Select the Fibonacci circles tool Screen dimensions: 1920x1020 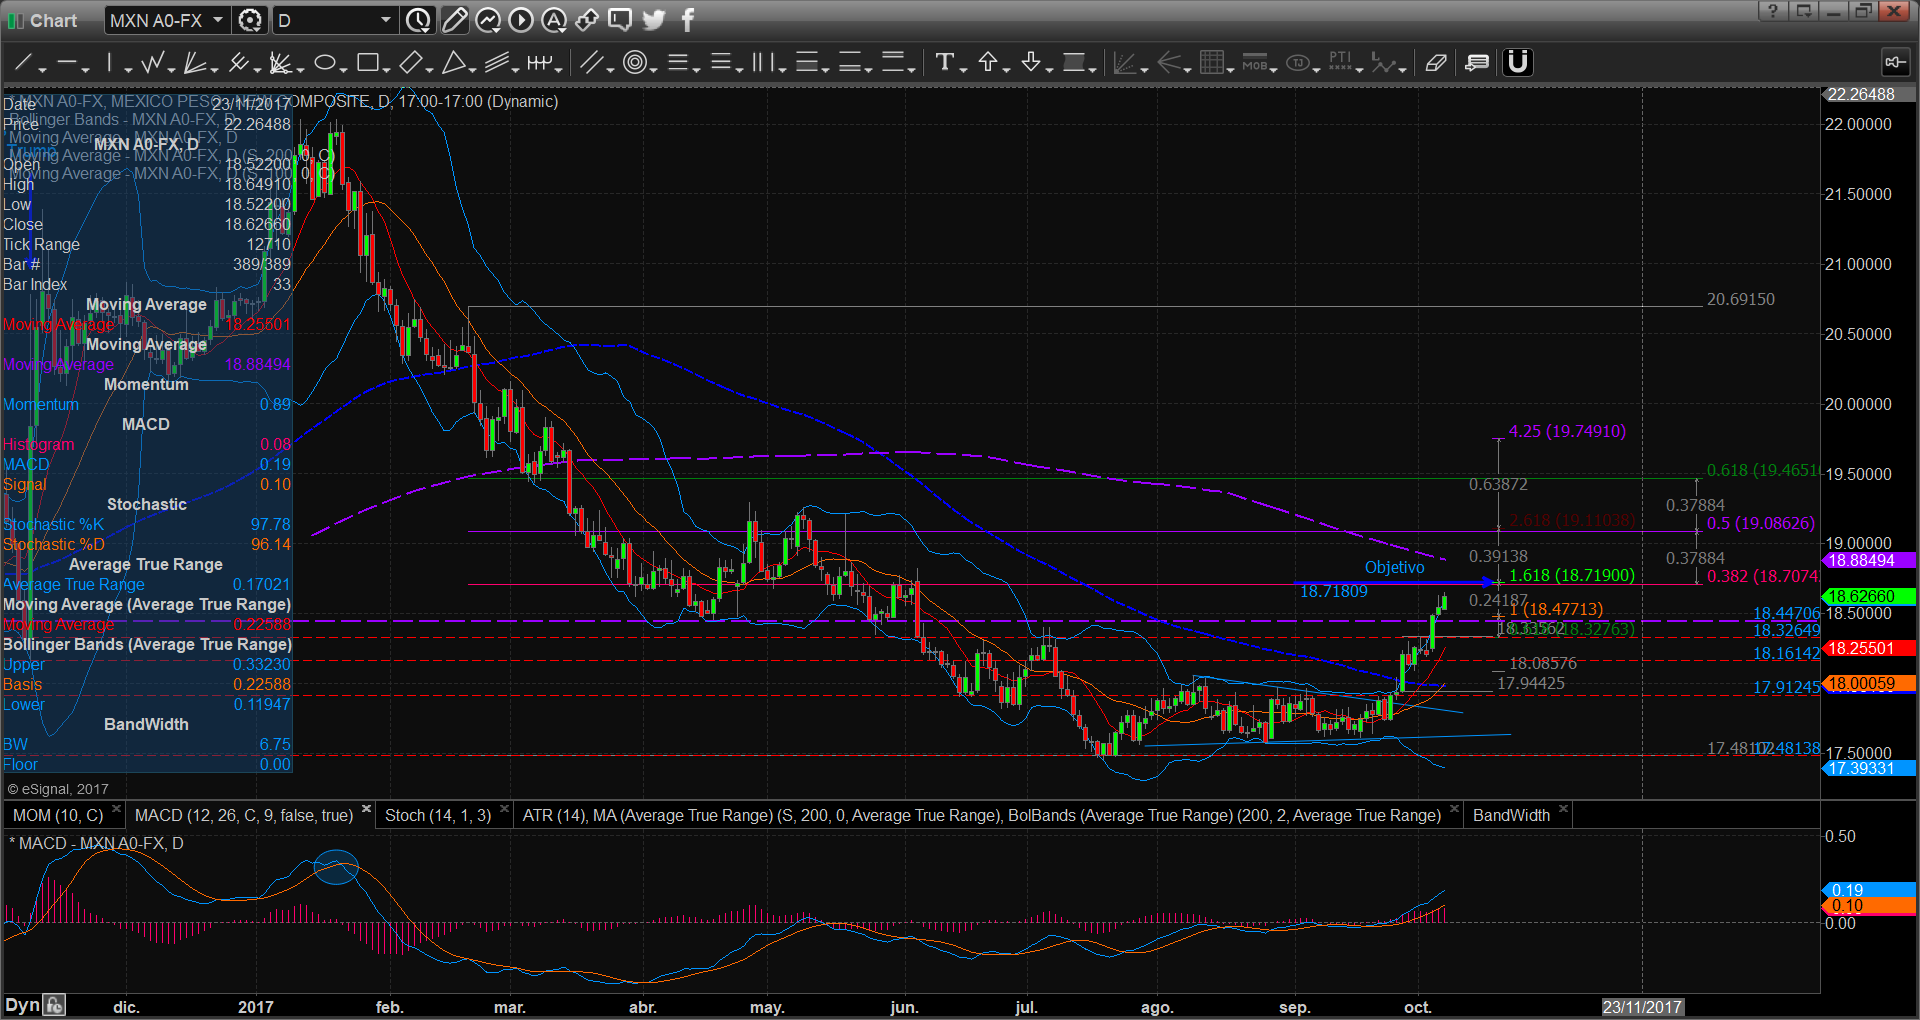(634, 63)
